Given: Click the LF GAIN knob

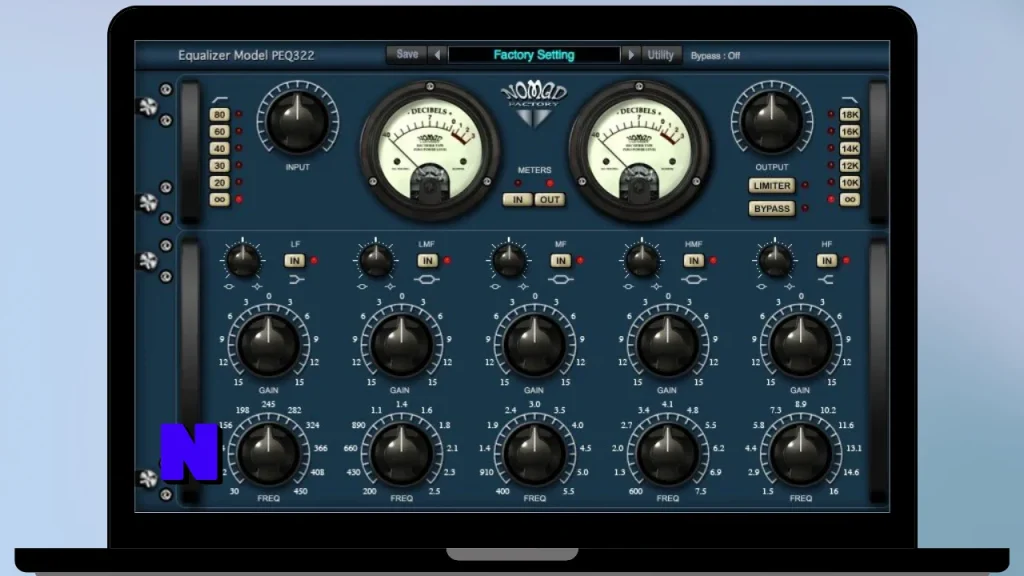Looking at the screenshot, I should (268, 344).
